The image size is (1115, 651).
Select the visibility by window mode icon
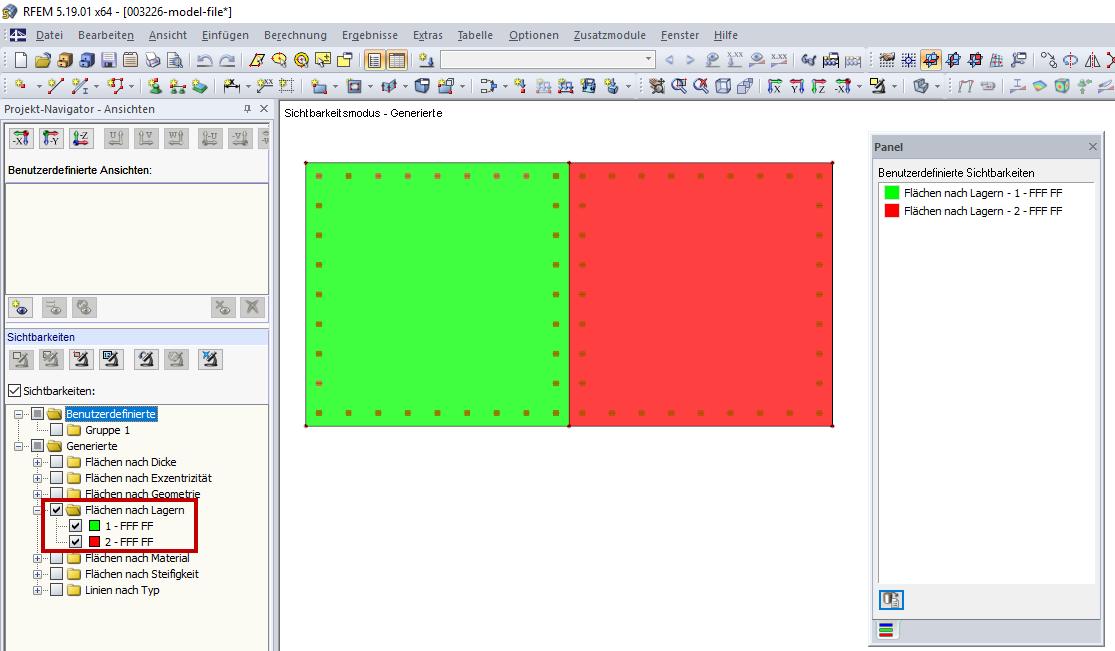(x=21, y=359)
